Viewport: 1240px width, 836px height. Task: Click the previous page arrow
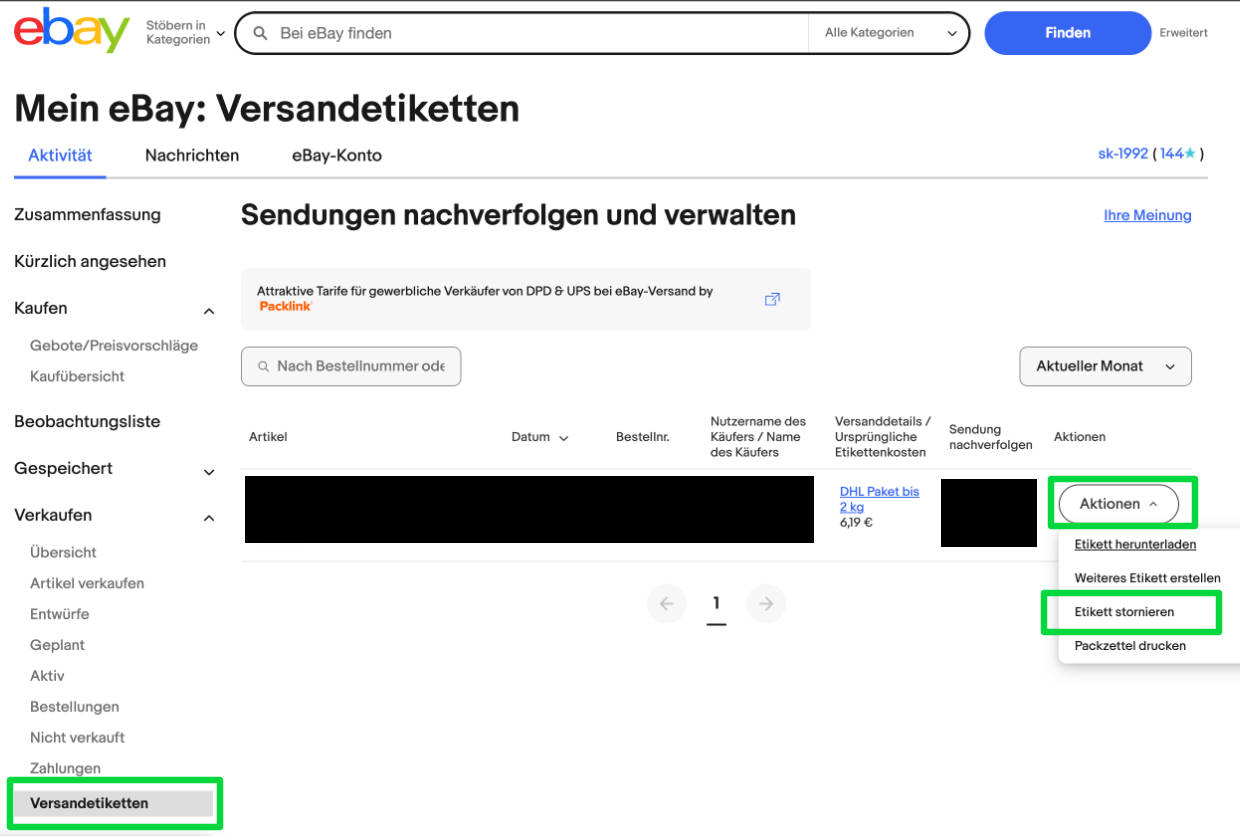pyautogui.click(x=667, y=604)
